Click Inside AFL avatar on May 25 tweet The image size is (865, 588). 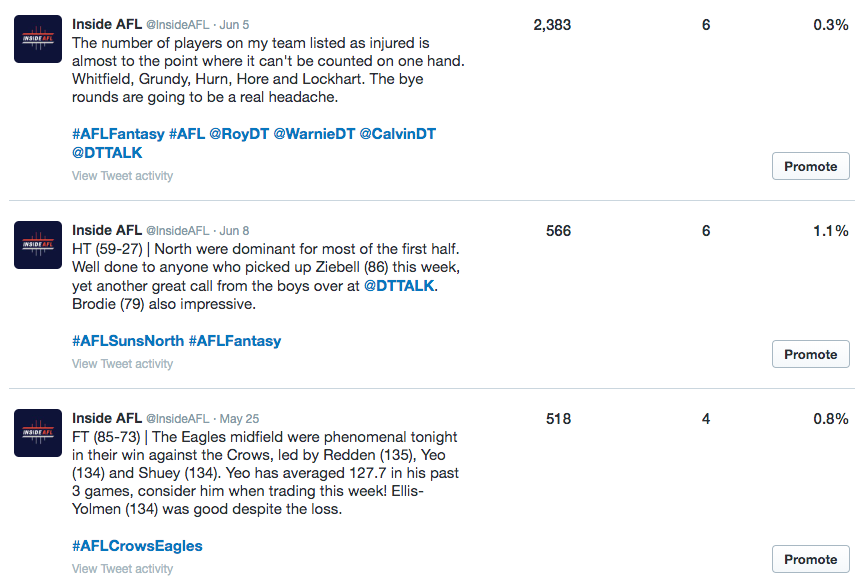coord(38,433)
